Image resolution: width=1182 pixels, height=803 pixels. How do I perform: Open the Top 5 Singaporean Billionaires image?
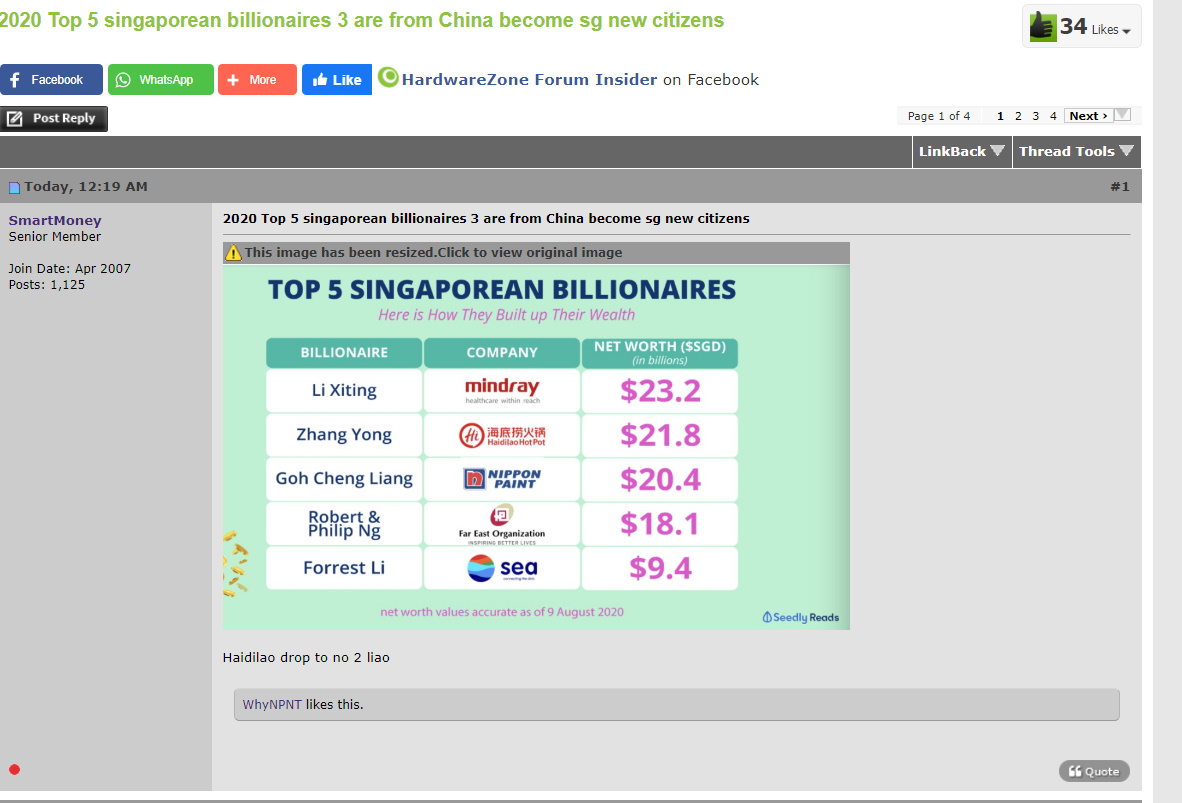536,446
